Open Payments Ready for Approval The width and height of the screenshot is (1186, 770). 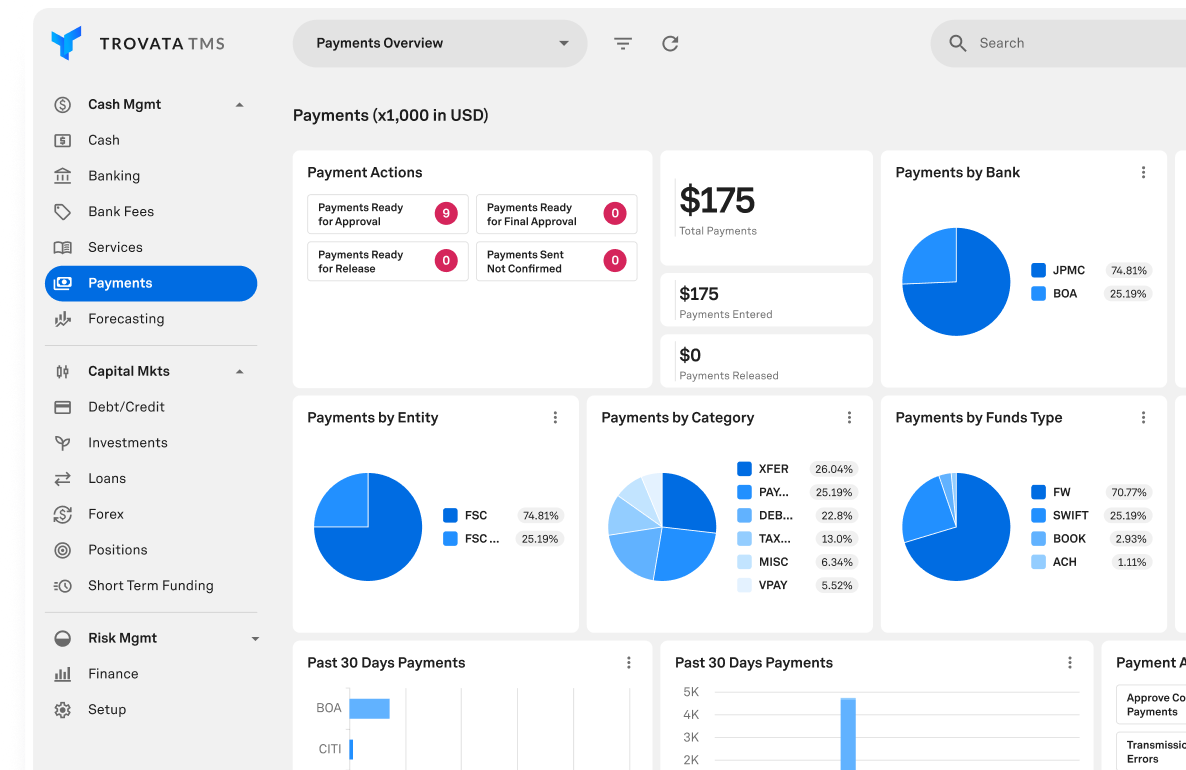[387, 214]
